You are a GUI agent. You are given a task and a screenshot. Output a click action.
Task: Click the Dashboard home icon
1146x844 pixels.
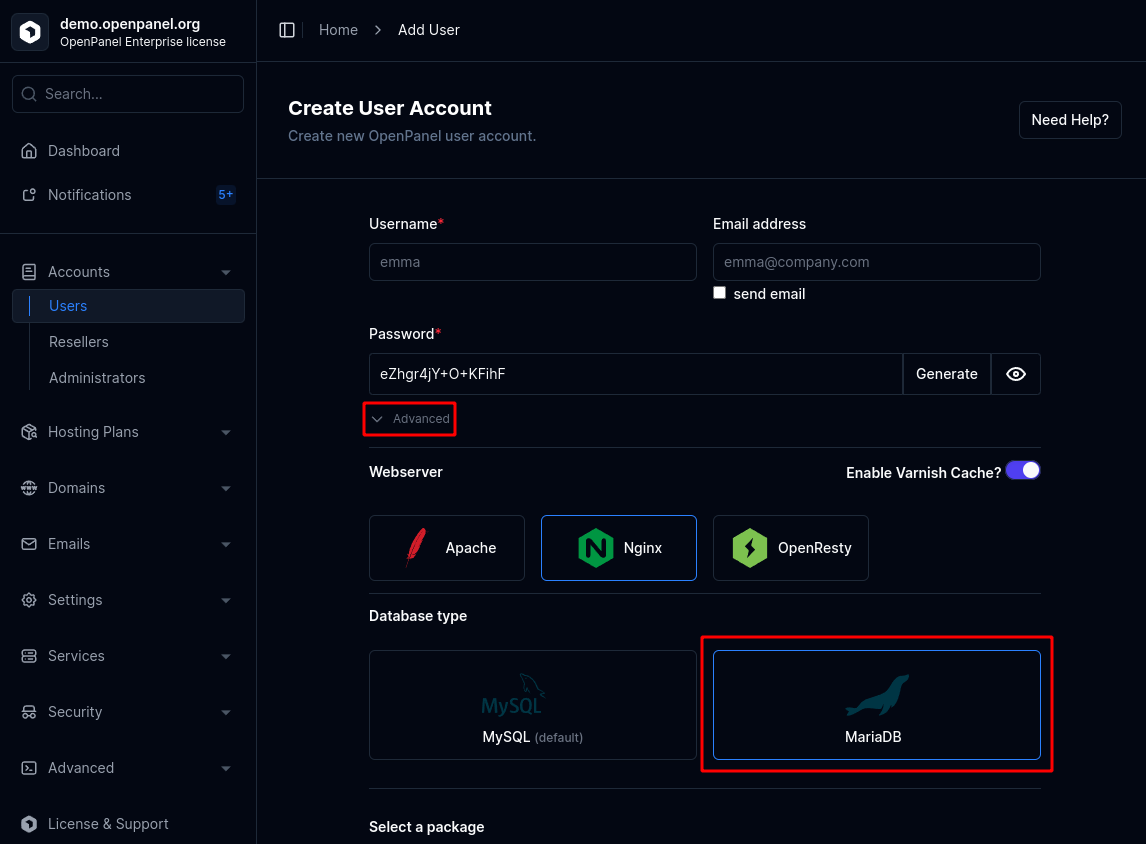pos(29,151)
